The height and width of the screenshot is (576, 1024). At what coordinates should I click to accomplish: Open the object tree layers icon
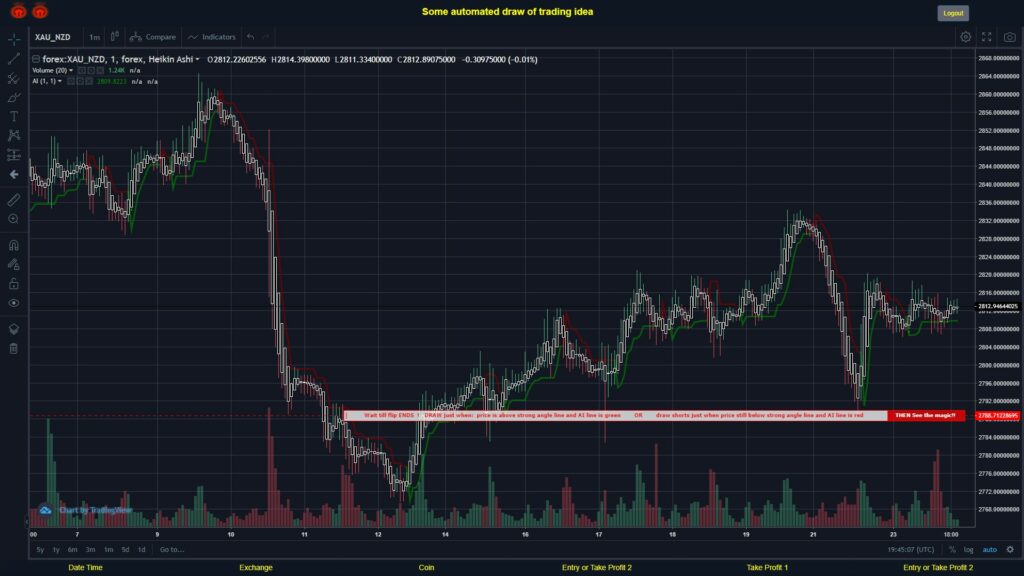point(14,328)
